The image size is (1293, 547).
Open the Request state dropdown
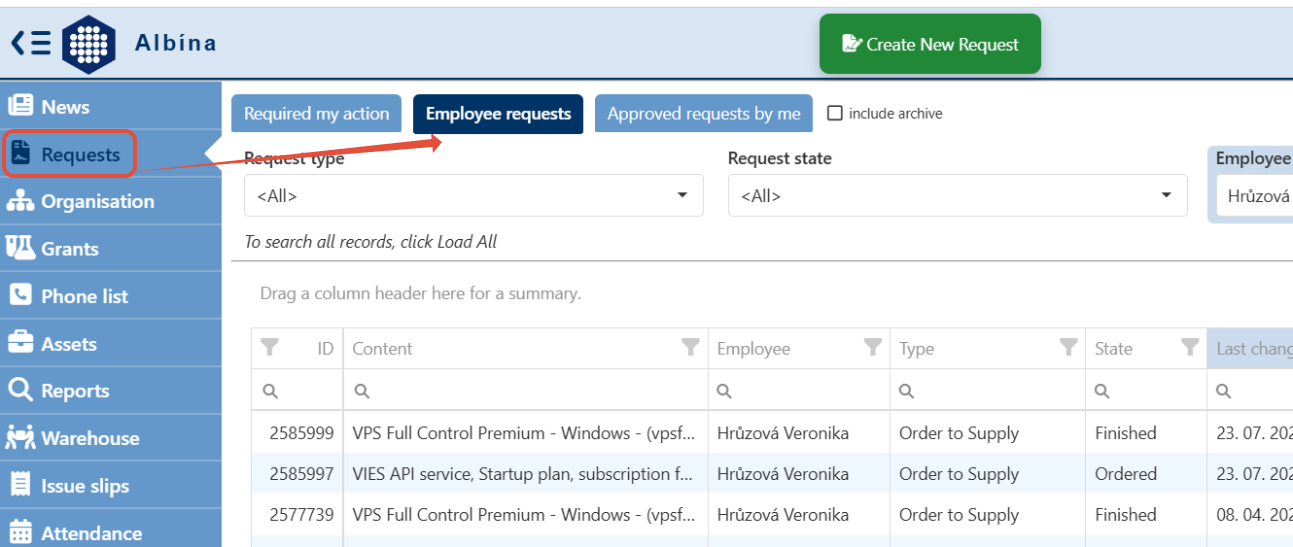[958, 195]
